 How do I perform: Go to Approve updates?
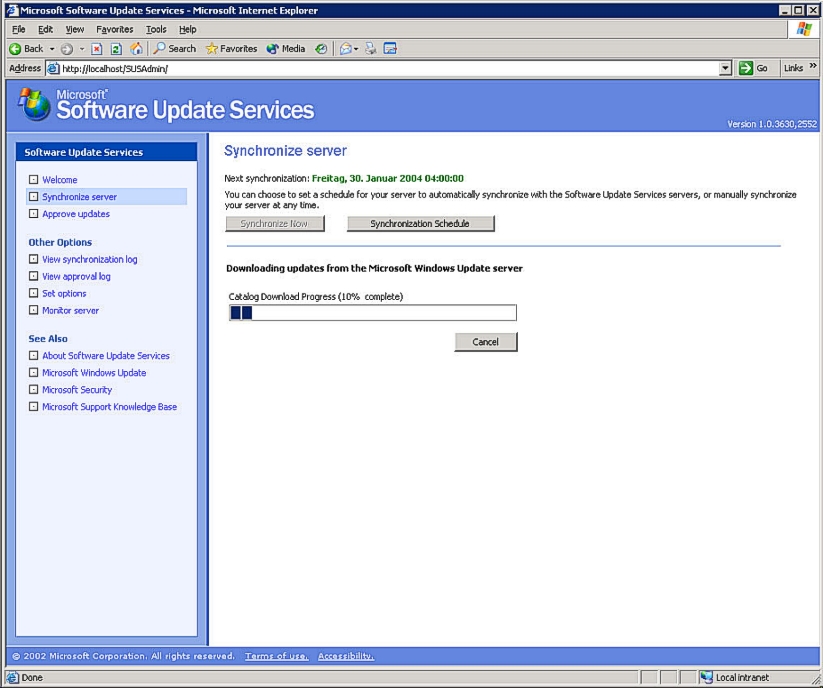click(x=76, y=214)
